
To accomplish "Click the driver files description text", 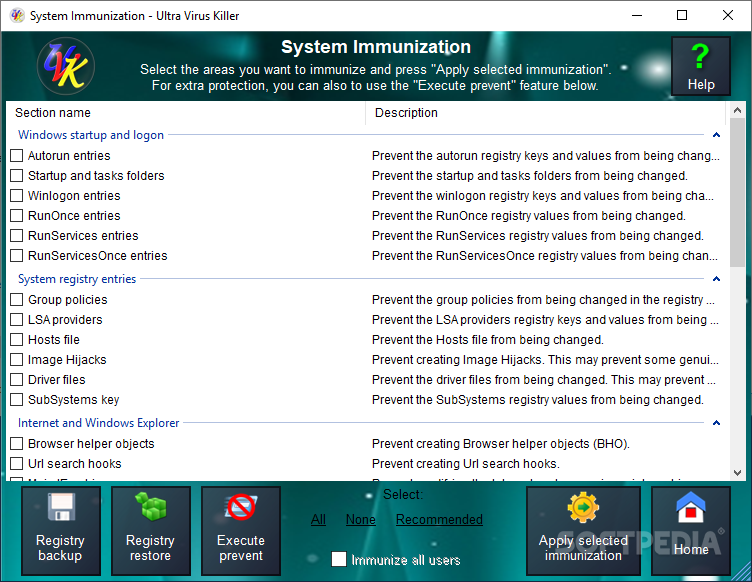I will pyautogui.click(x=544, y=380).
